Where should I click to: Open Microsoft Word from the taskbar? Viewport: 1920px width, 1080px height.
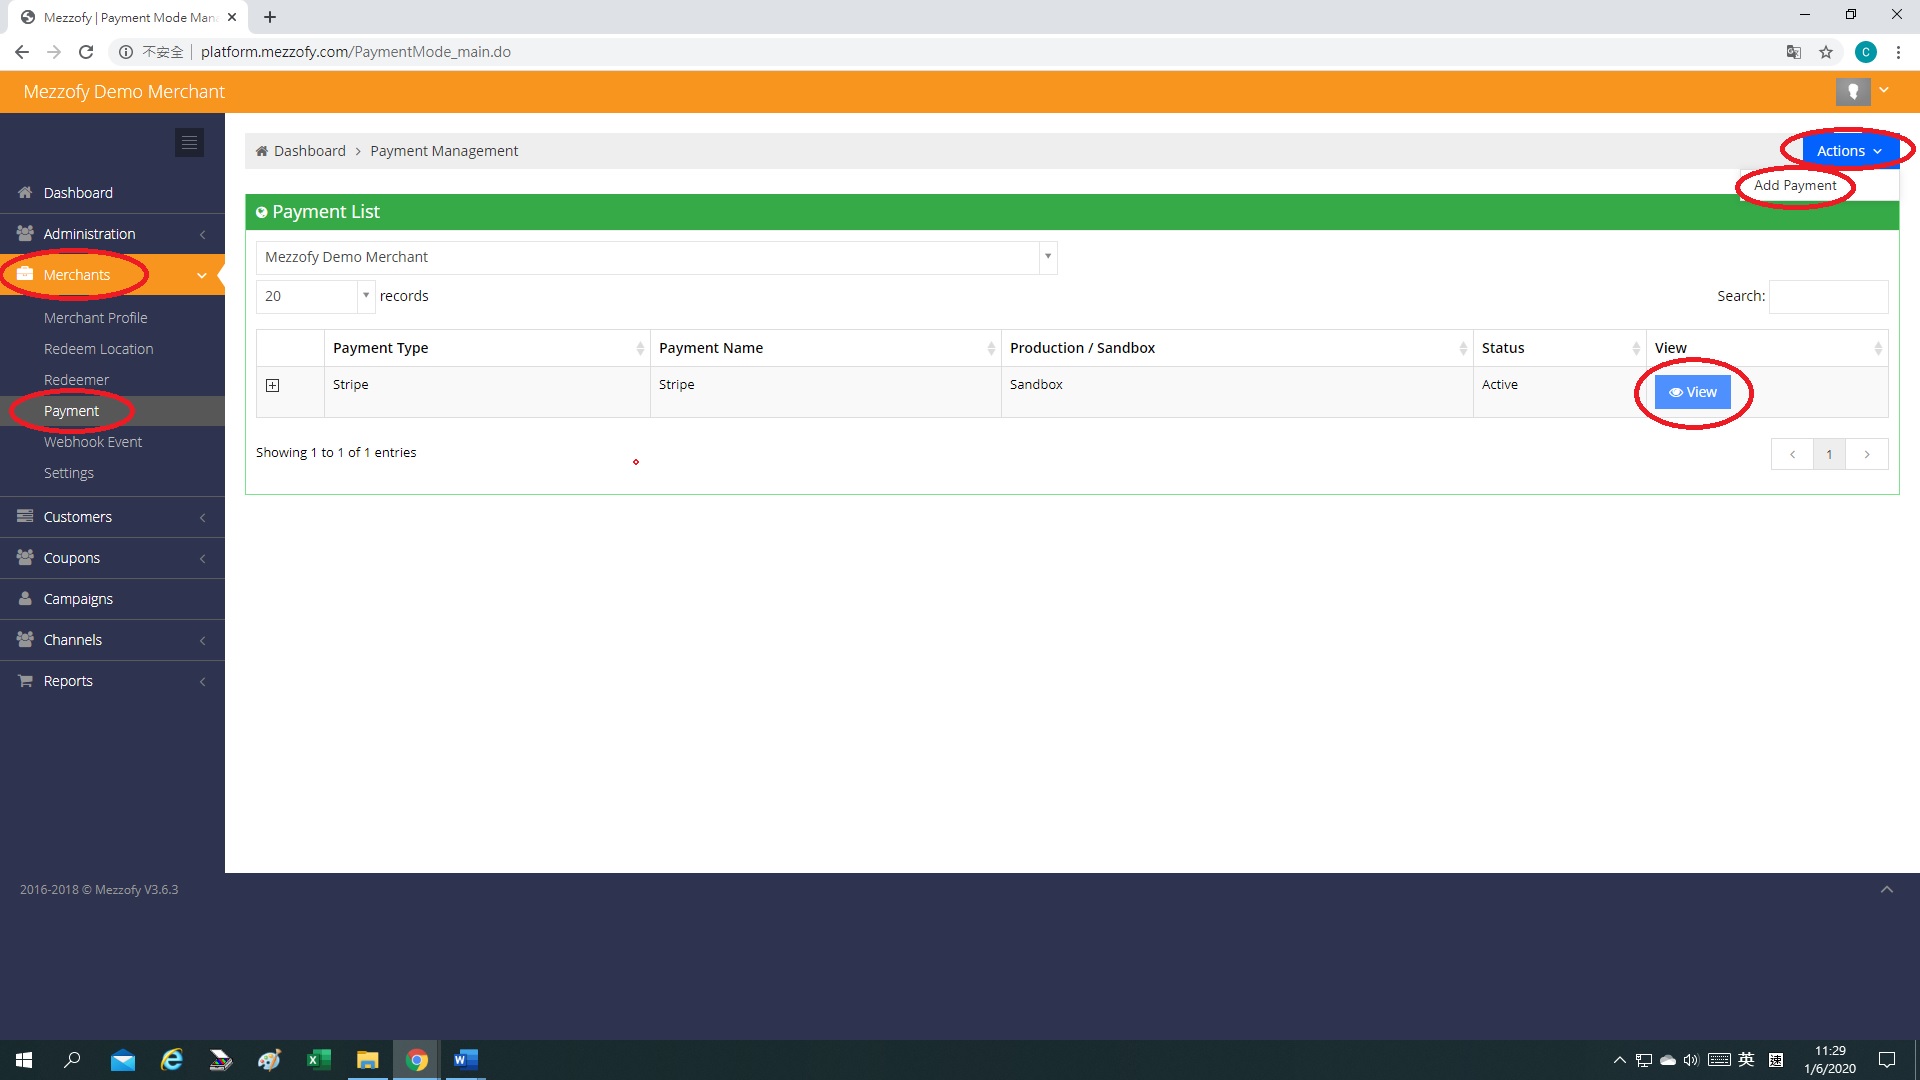pos(465,1060)
